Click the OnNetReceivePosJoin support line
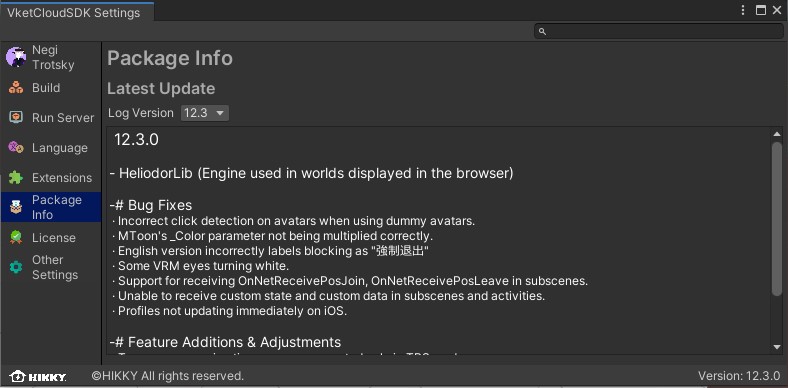788x388 pixels. click(350, 281)
